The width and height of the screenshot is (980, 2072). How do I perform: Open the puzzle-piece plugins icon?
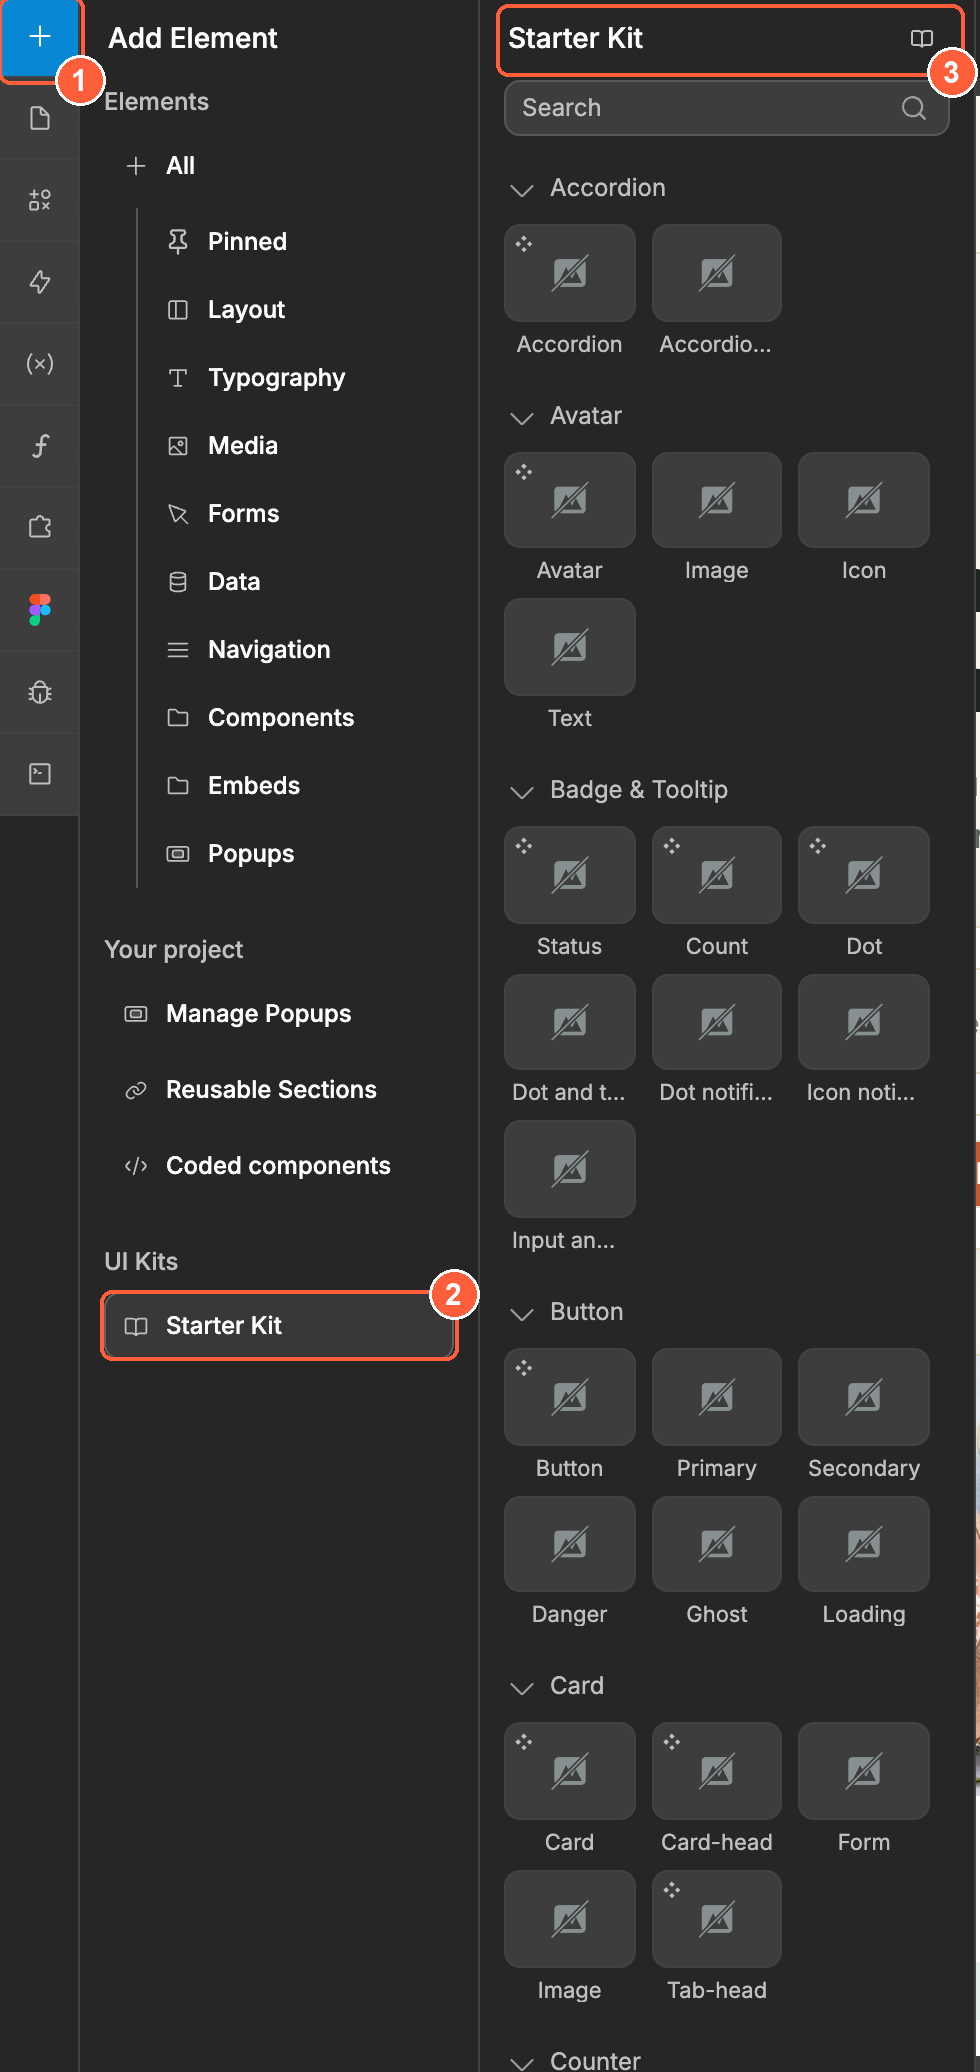(x=40, y=527)
